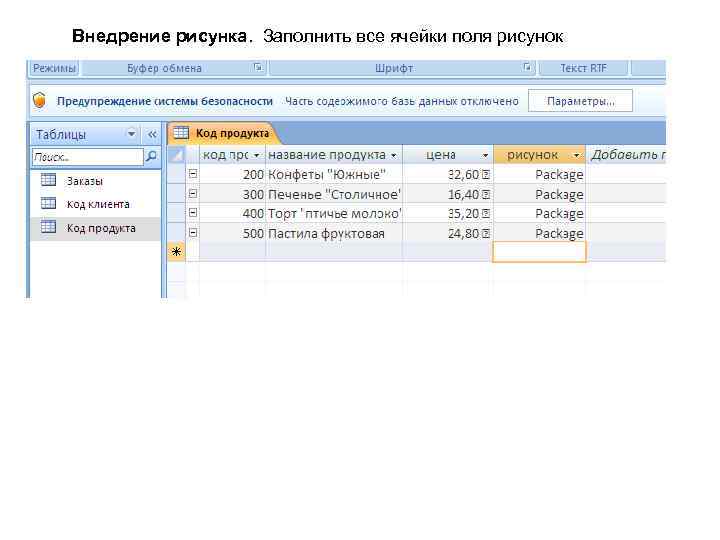Open название продукта column filter dropdown
This screenshot has height=540, width=720.
coord(394,156)
